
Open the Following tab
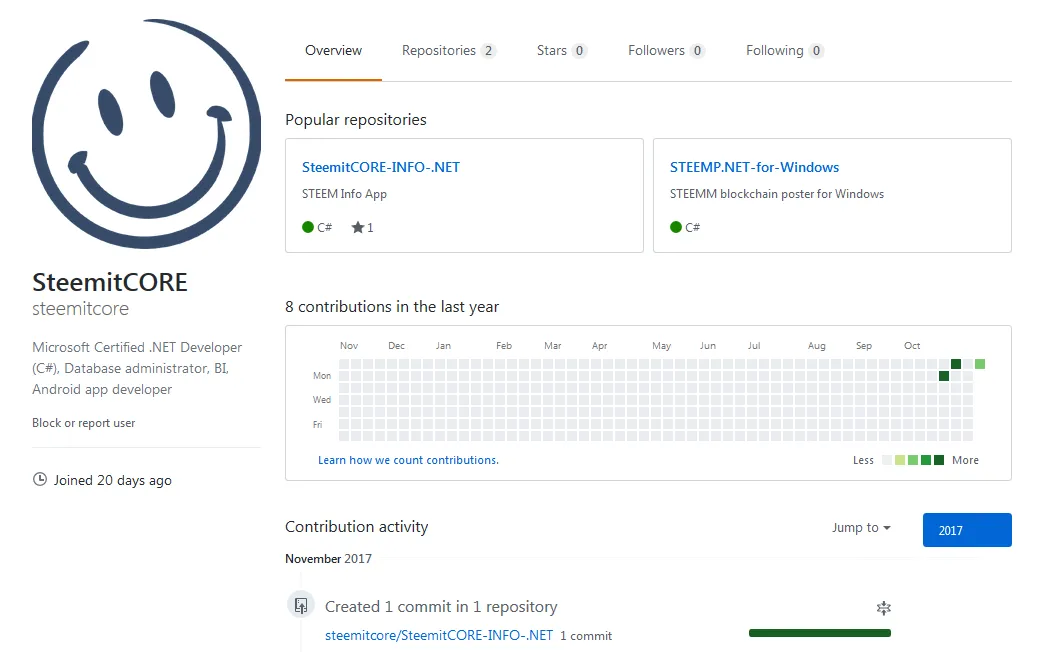pyautogui.click(x=784, y=51)
